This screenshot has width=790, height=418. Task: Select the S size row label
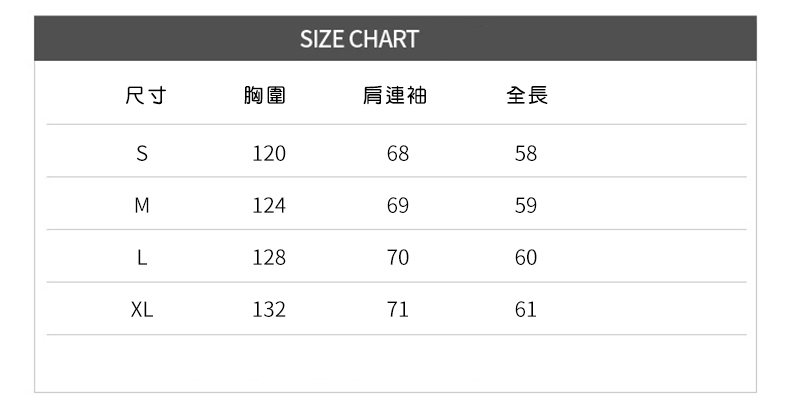point(142,154)
